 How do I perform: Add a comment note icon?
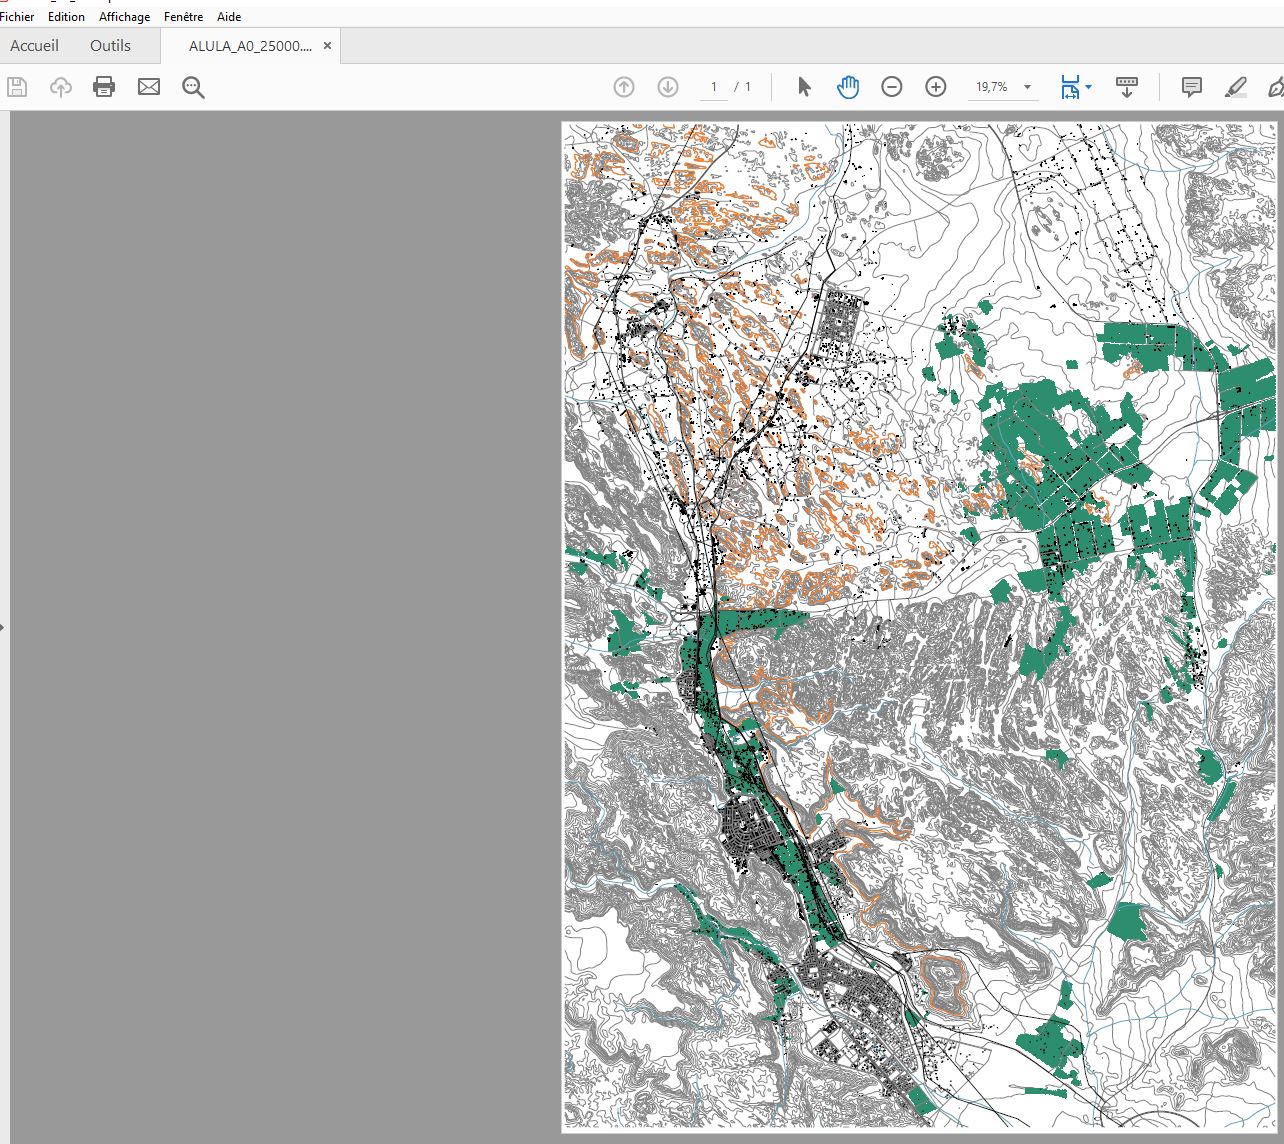tap(1192, 87)
